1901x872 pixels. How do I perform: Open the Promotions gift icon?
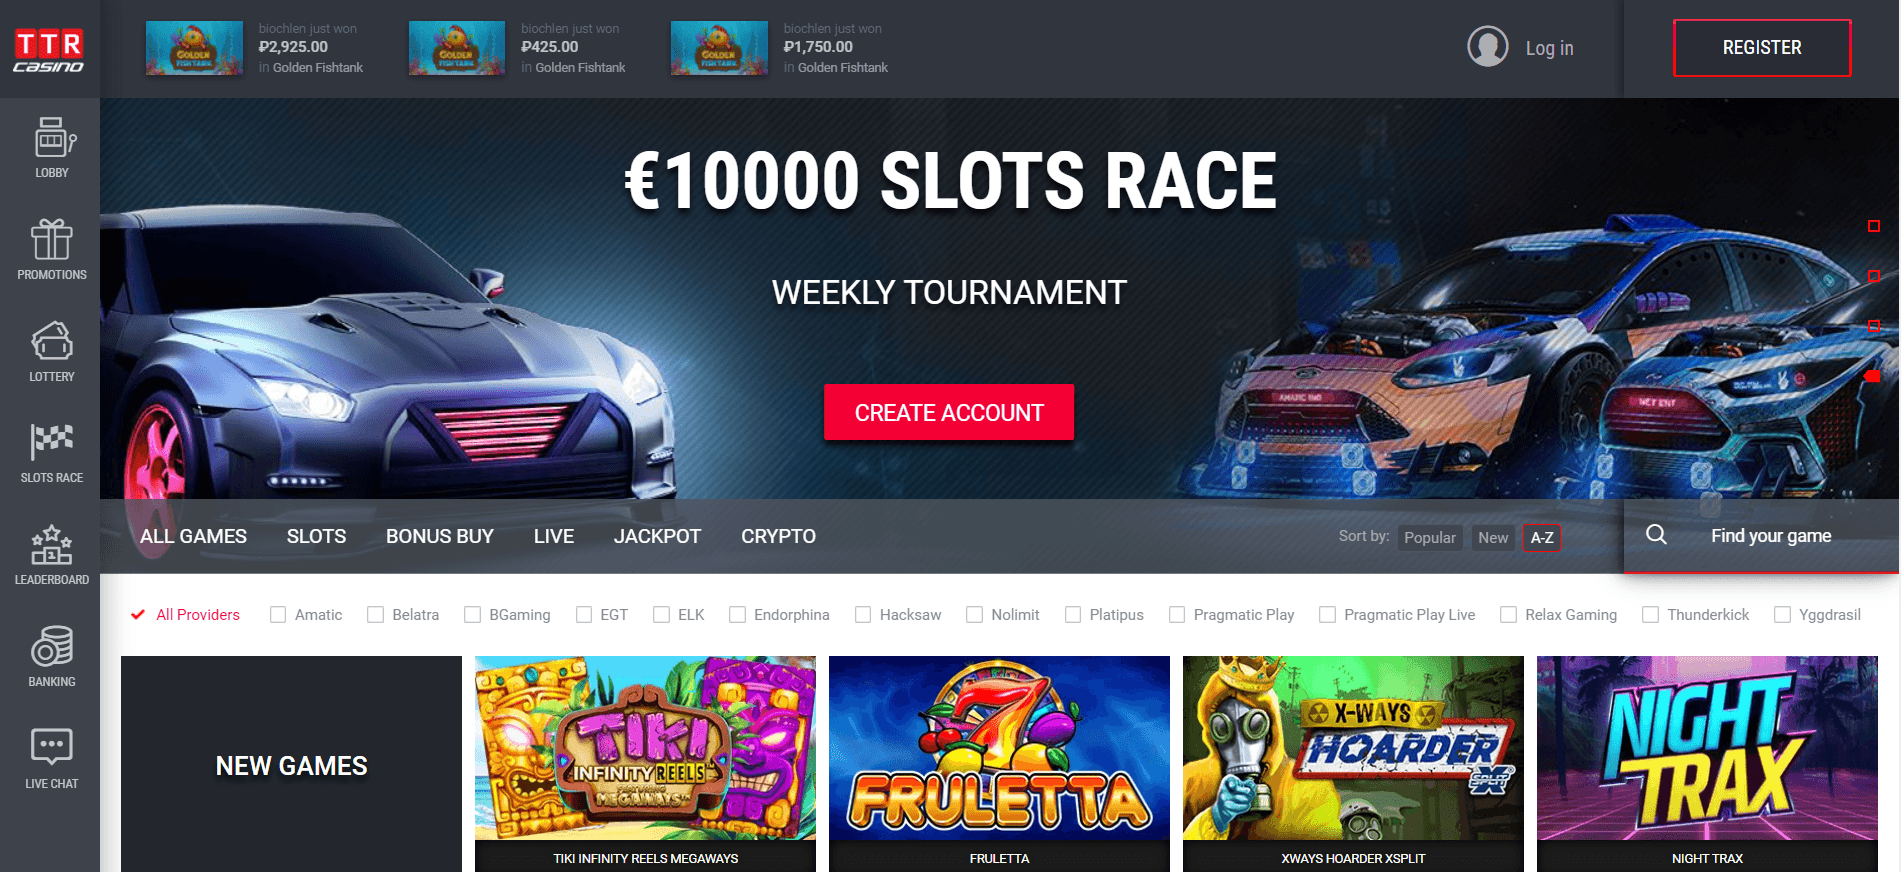click(x=52, y=239)
